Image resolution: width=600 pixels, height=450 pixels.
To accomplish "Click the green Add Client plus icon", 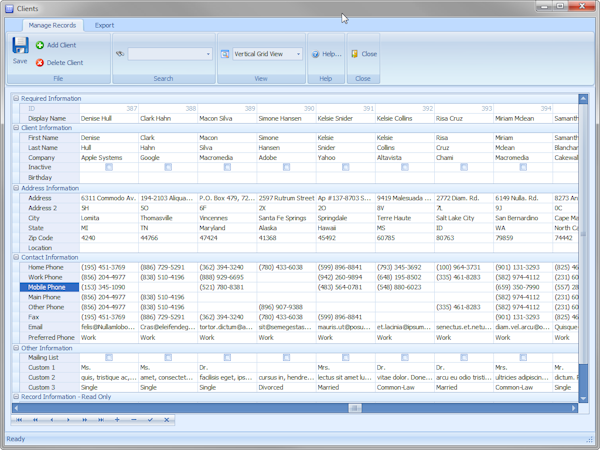I will click(40, 45).
